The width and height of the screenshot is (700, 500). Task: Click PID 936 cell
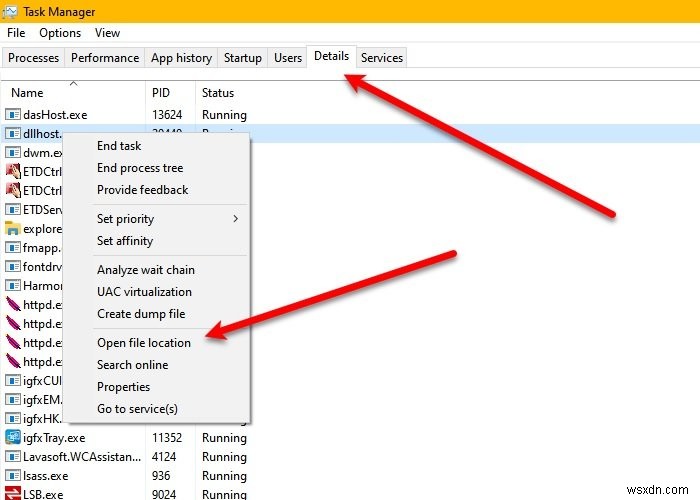point(161,475)
